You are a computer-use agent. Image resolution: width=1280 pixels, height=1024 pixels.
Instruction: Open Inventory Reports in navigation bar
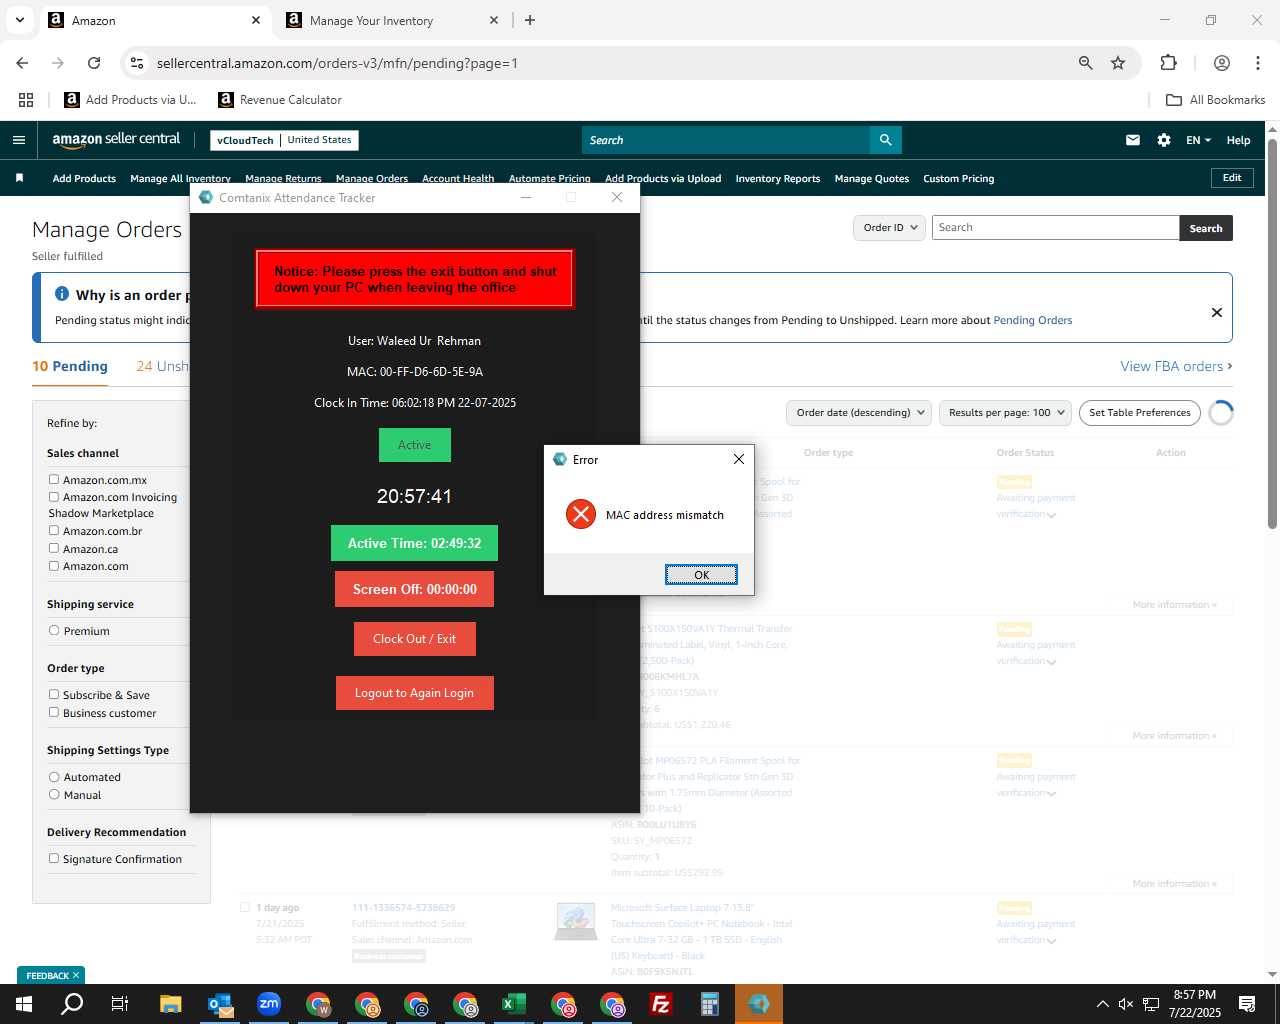pos(778,178)
